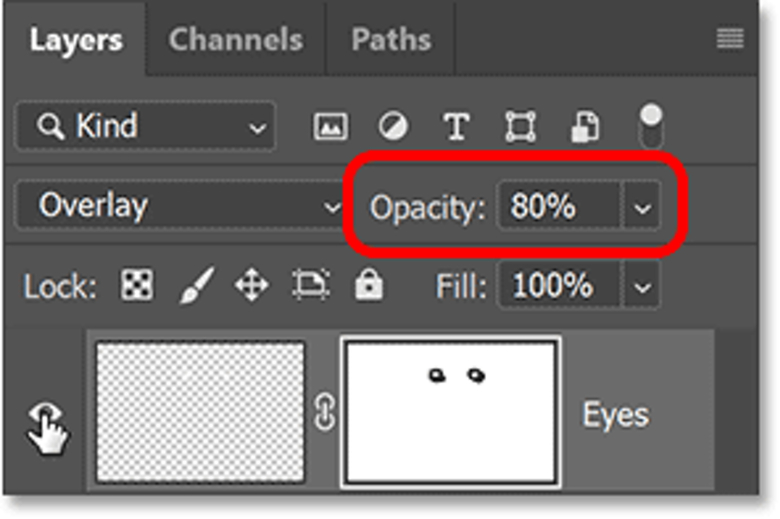Select the Eyes layer thumbnail
Screen dimensions: 780x519
(x=200, y=412)
